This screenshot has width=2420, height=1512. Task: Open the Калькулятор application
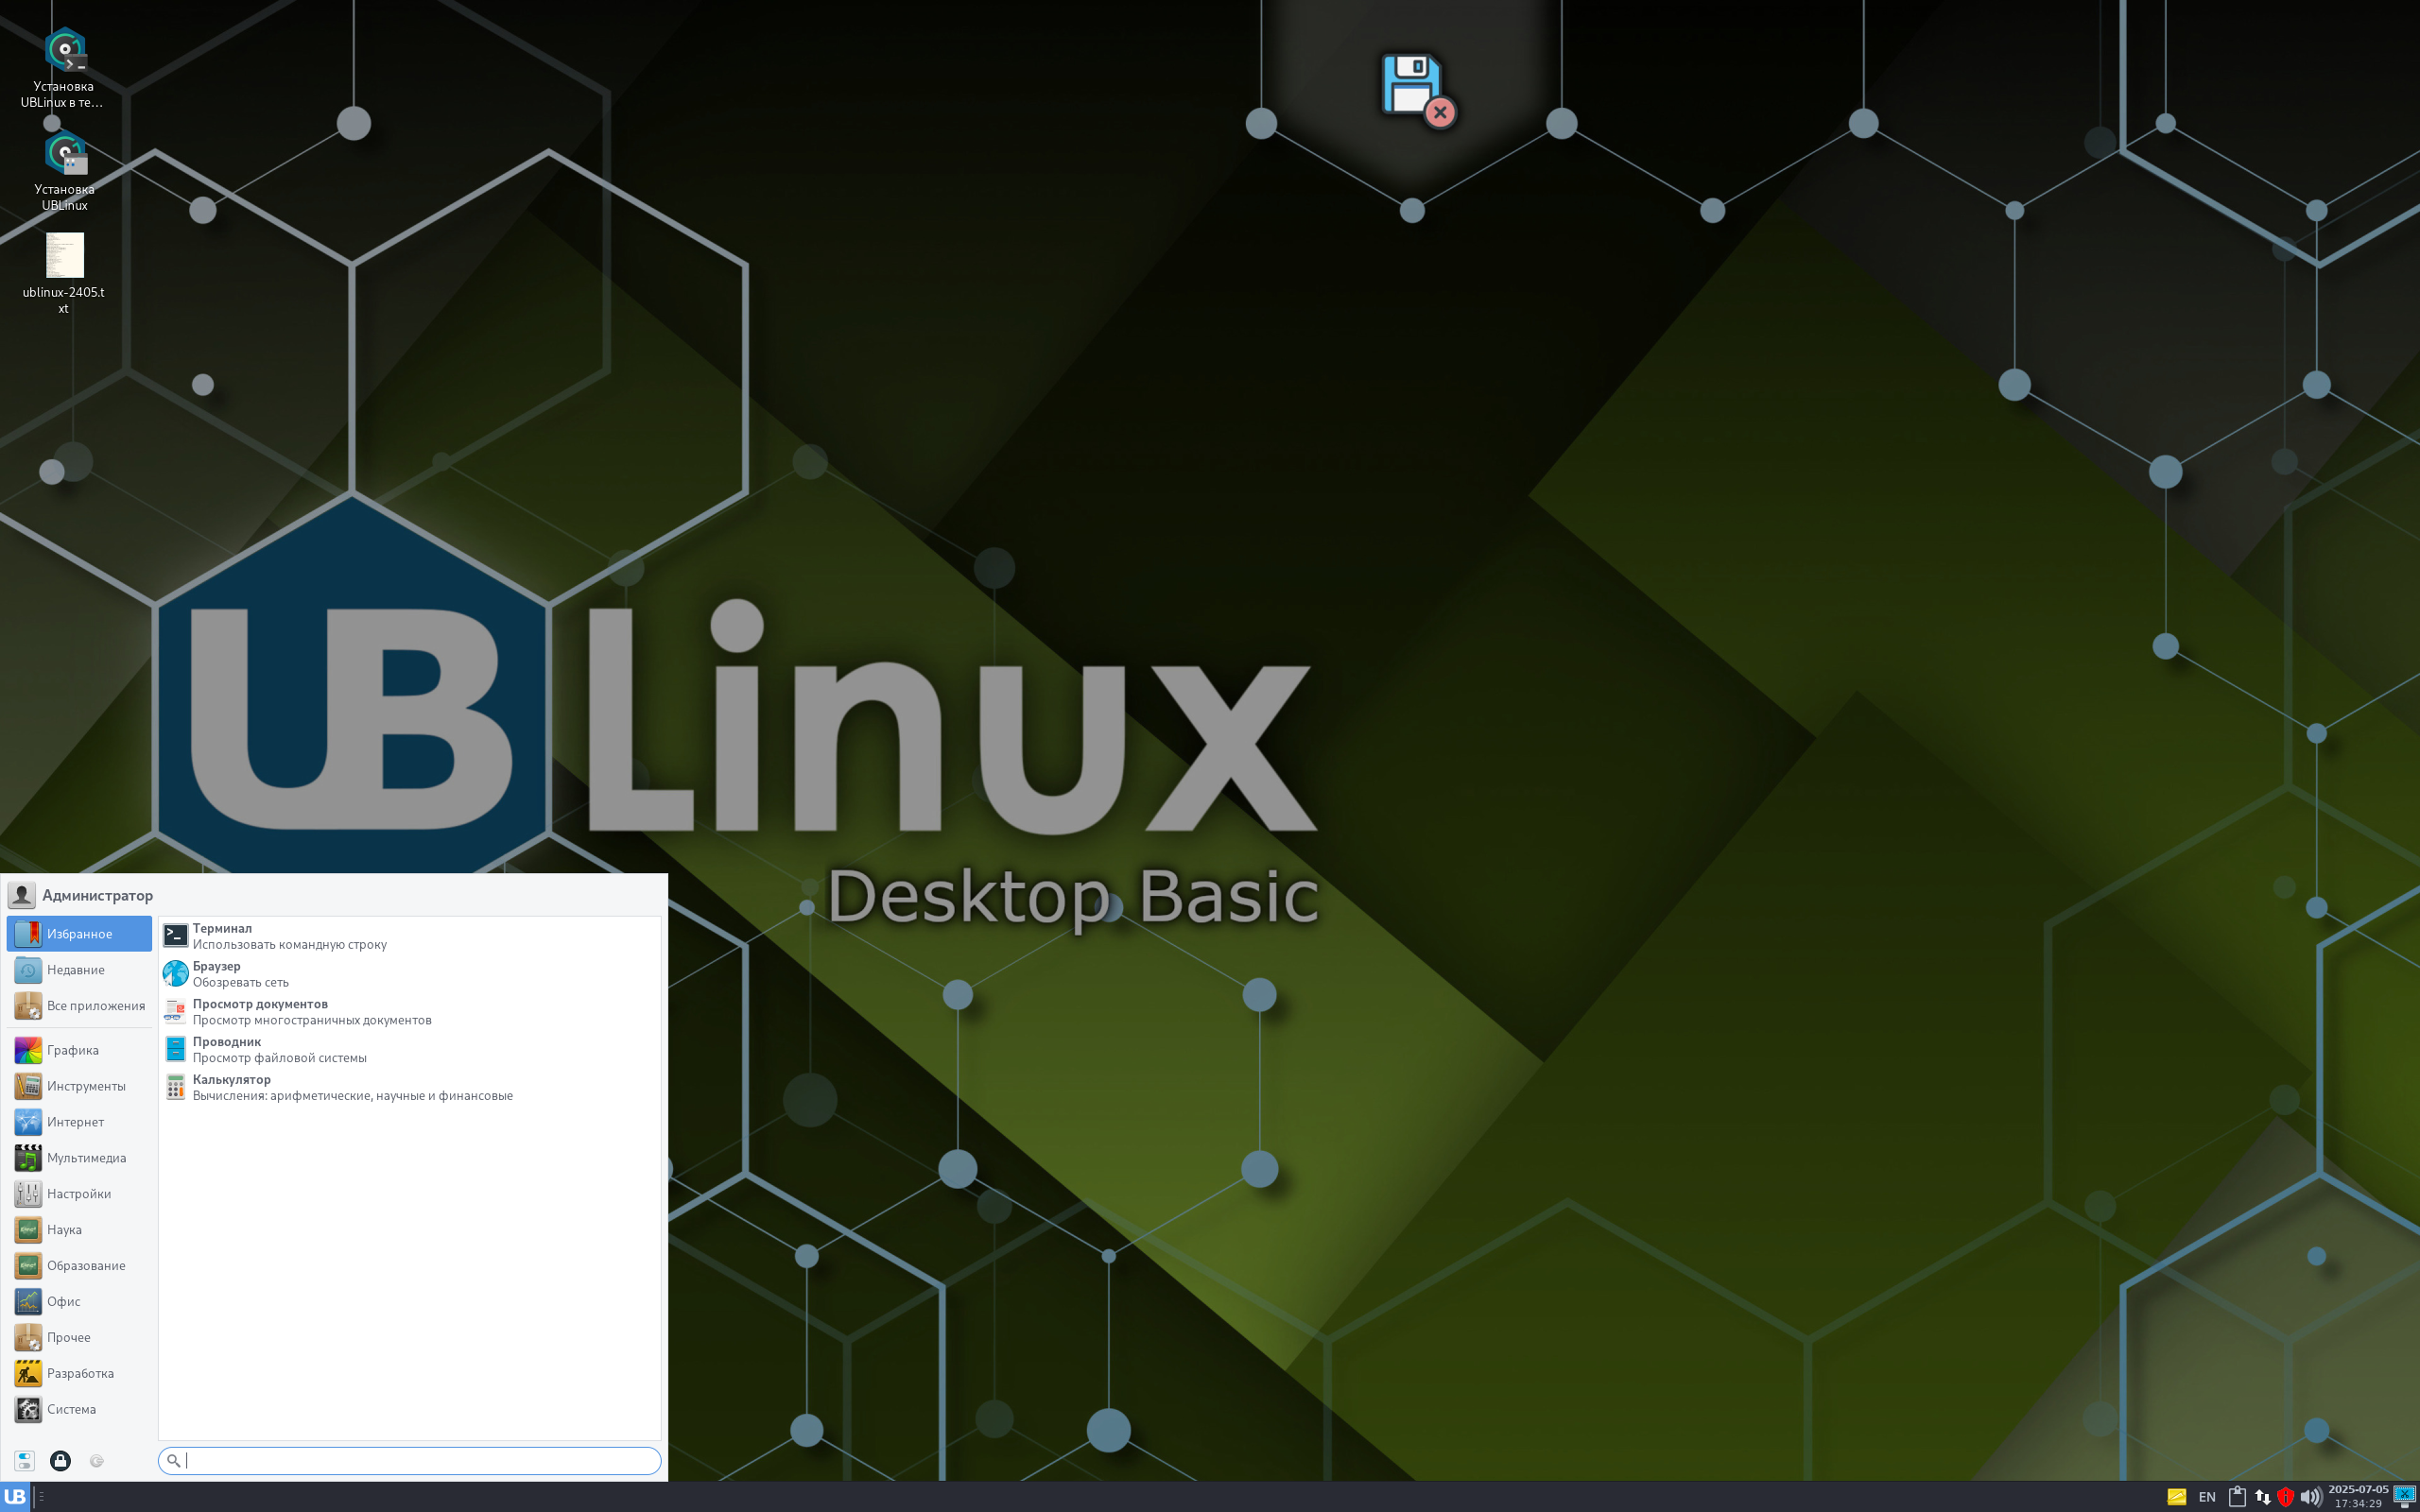tap(409, 1087)
